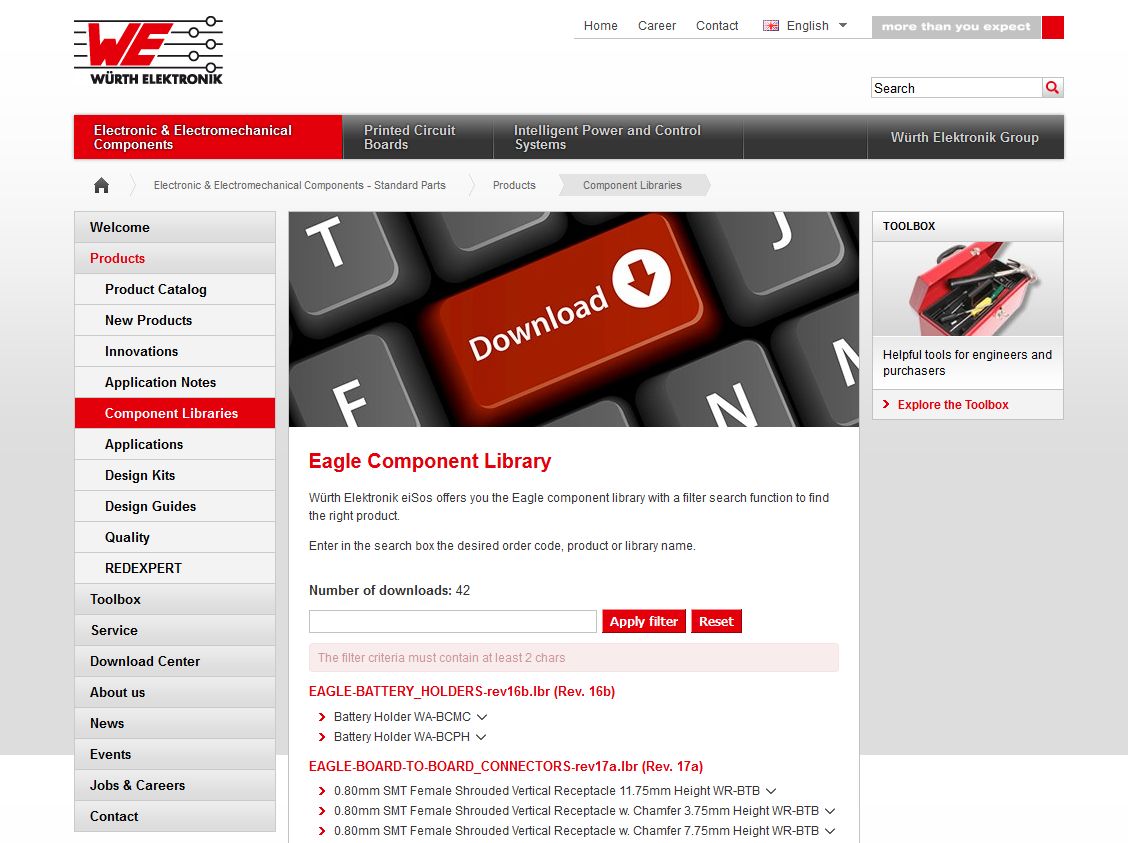
Task: Open New Products in sidebar
Action: [175, 320]
